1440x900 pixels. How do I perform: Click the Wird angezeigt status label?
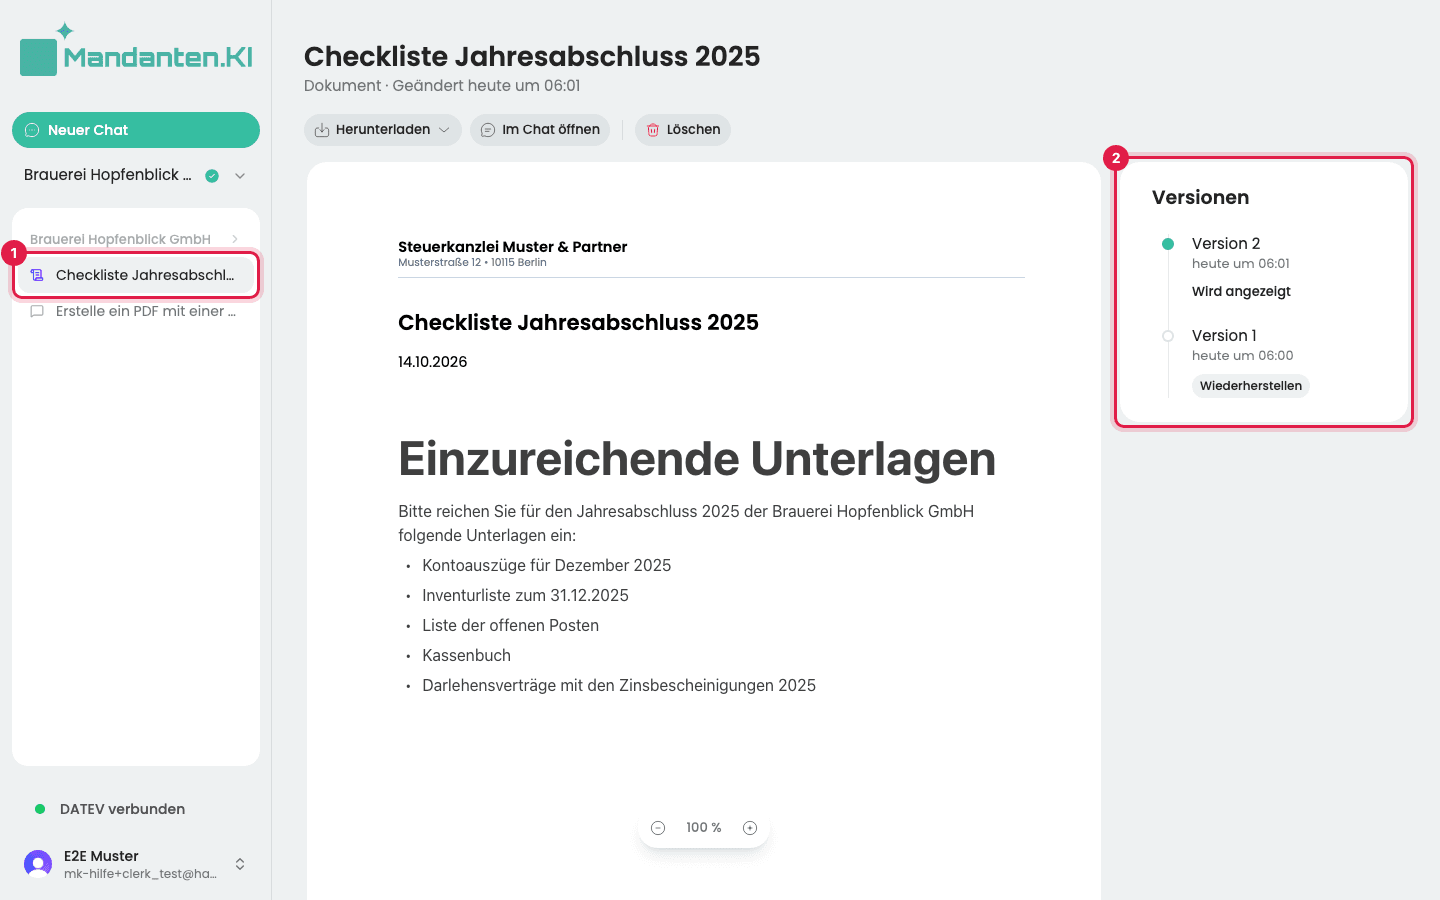pos(1241,292)
